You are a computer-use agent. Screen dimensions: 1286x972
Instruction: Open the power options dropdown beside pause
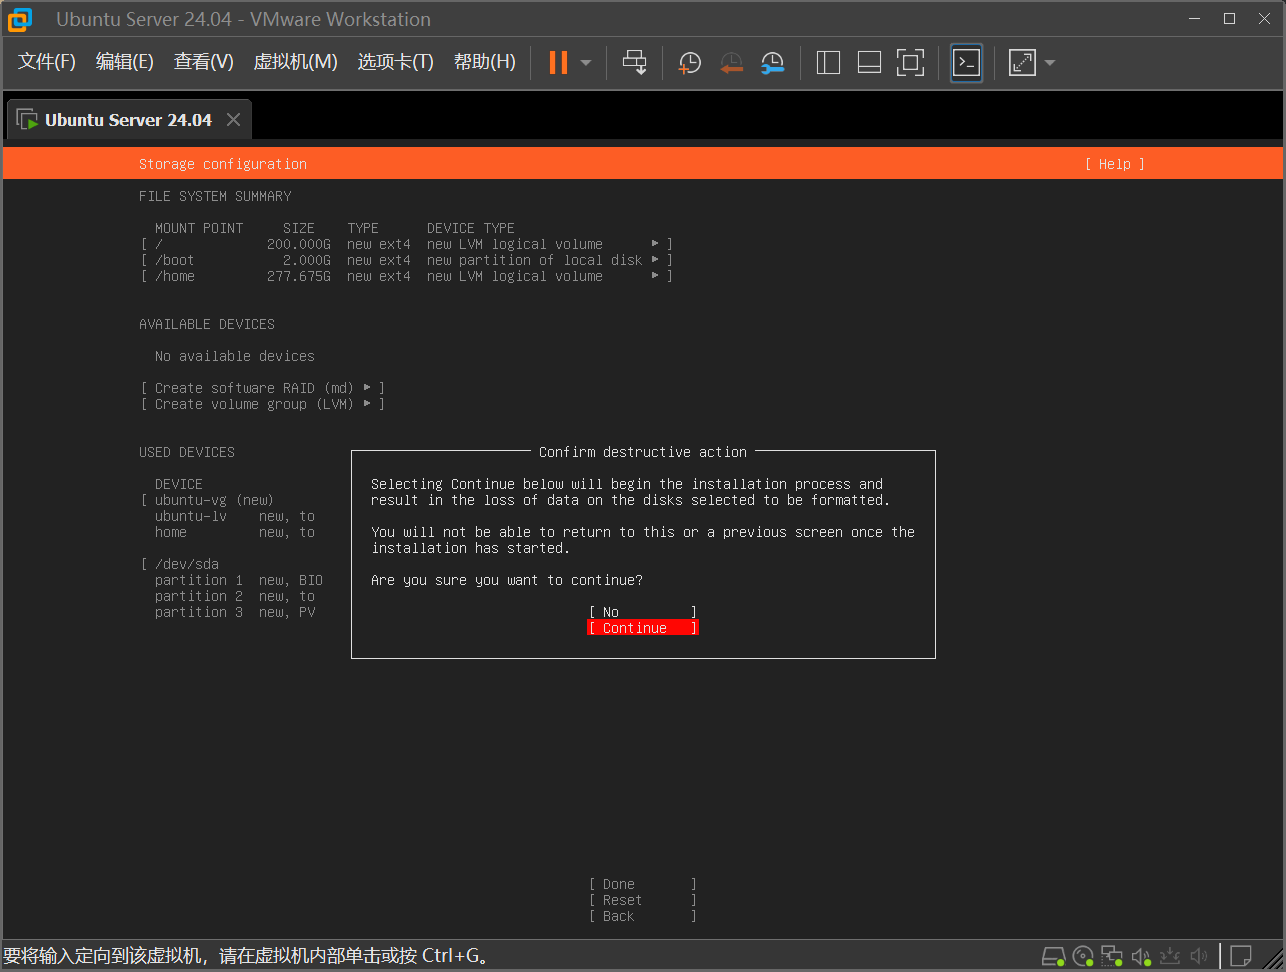pos(586,63)
